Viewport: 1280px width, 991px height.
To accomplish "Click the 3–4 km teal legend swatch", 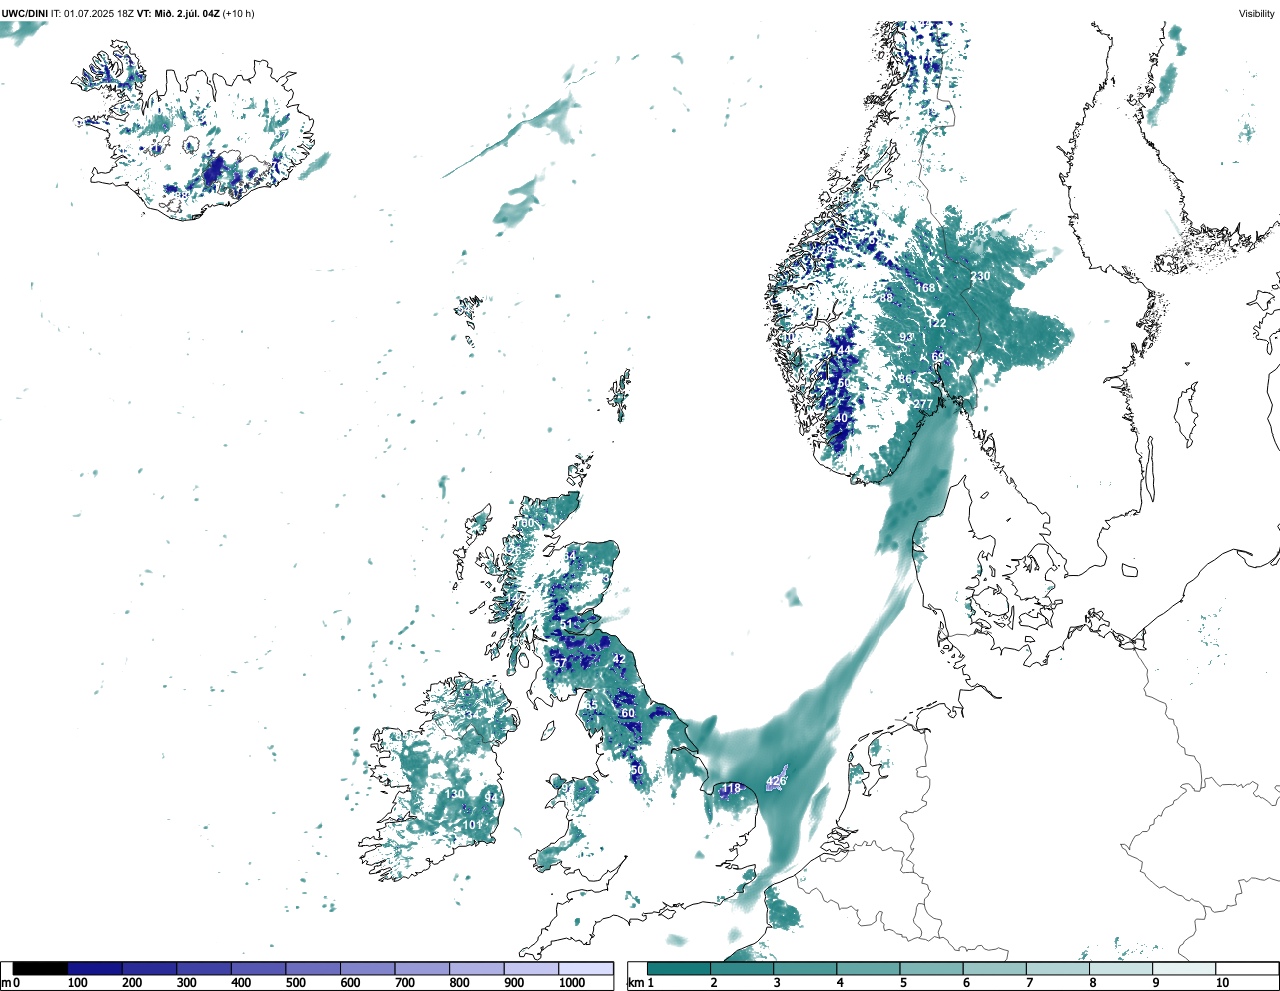I will pos(805,969).
